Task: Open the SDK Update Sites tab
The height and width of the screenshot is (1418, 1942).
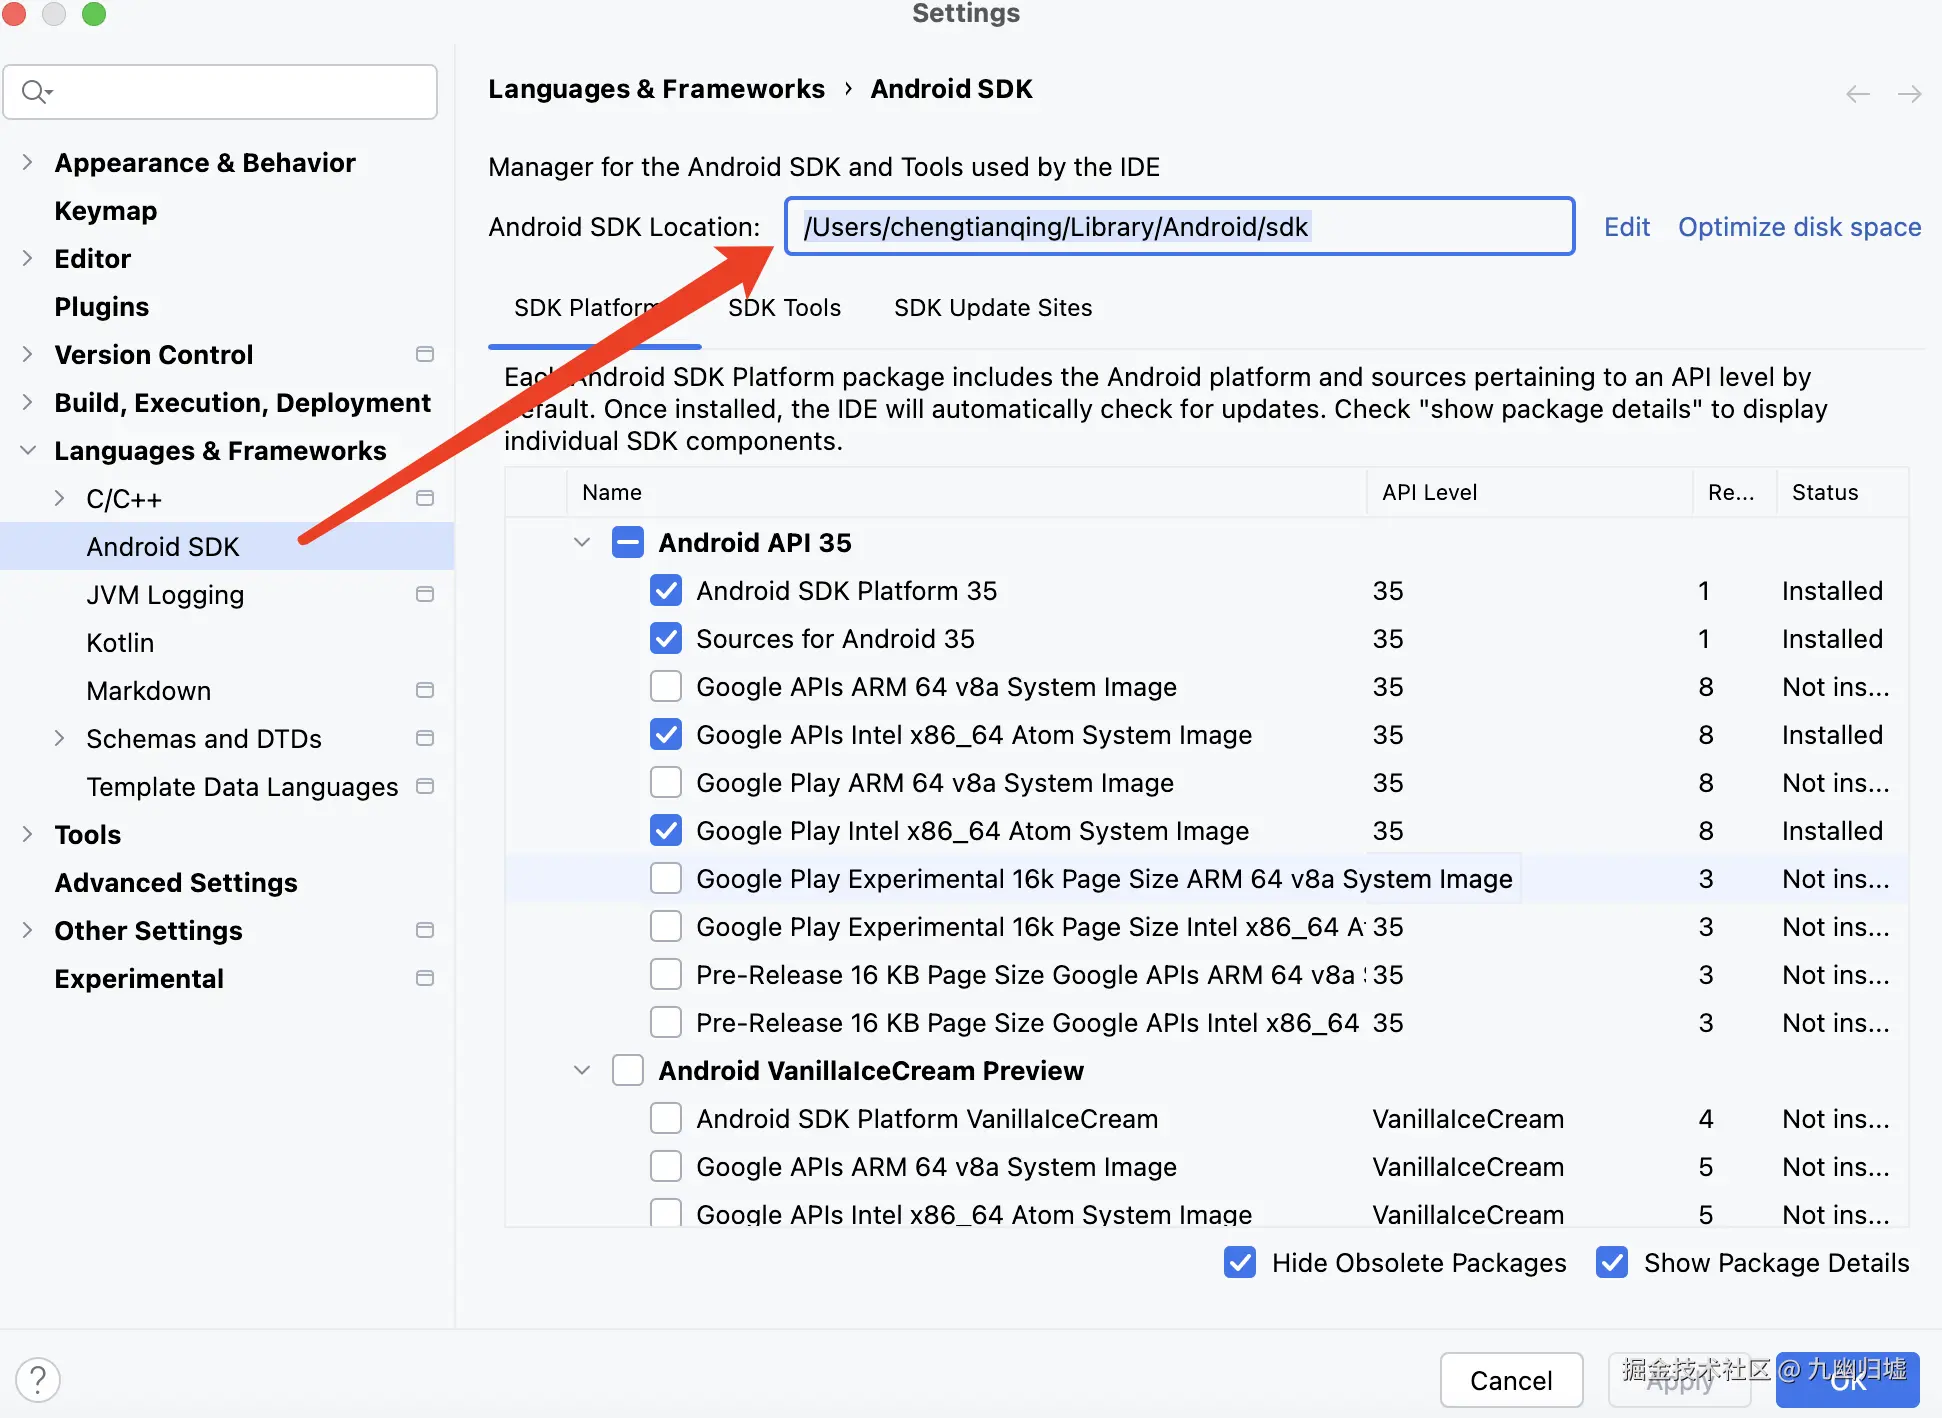Action: [992, 308]
